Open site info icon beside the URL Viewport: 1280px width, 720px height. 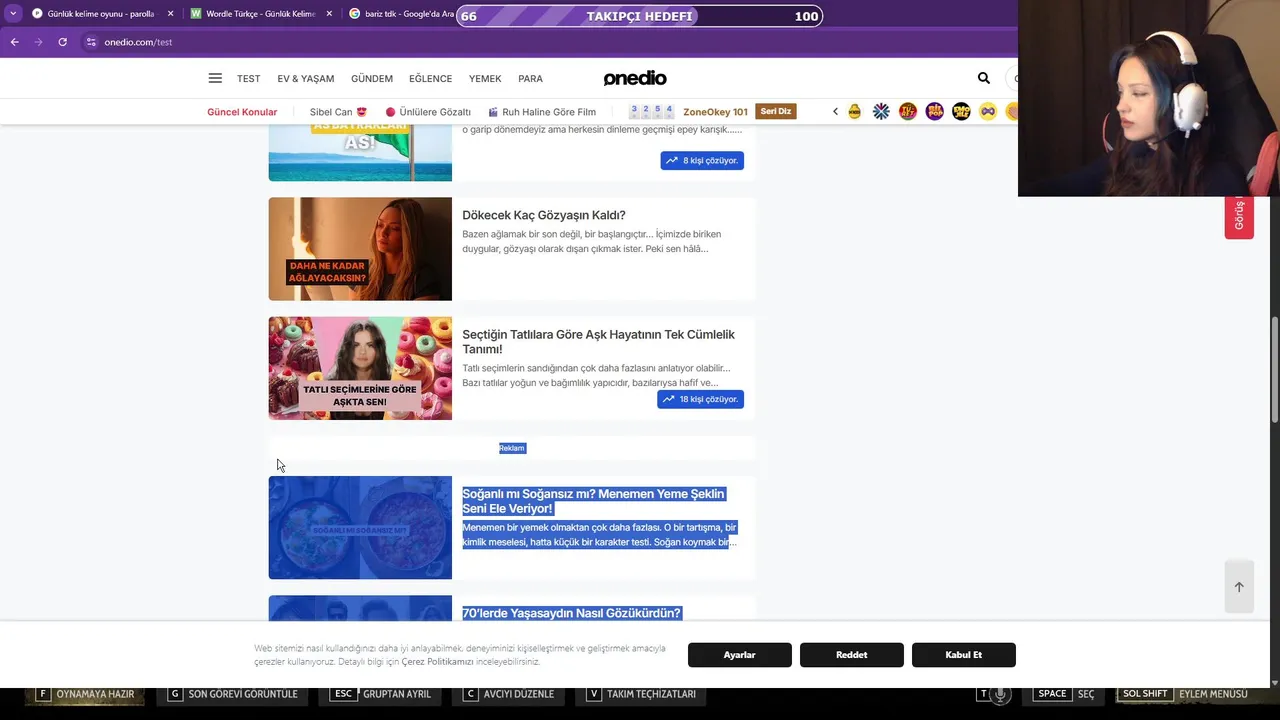(x=91, y=42)
